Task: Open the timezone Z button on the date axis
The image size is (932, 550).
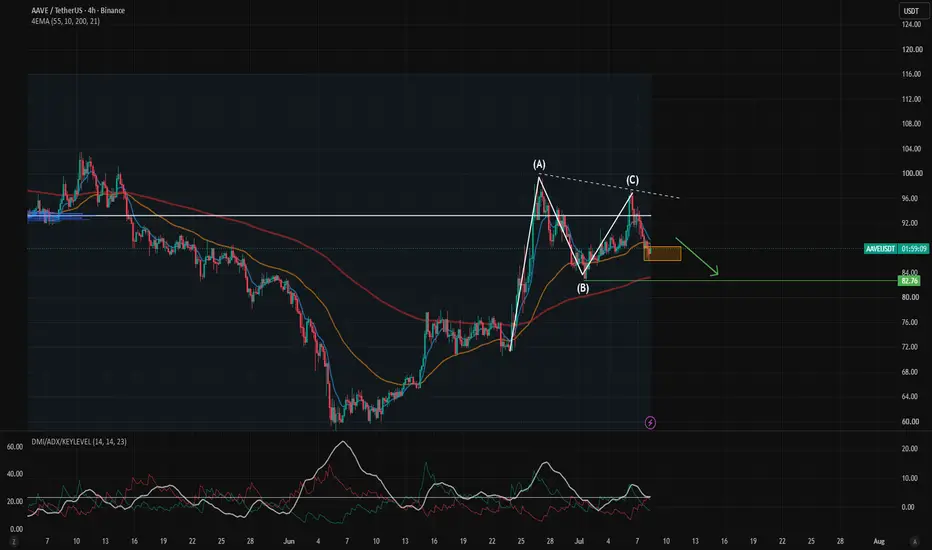Action: pyautogui.click(x=14, y=542)
